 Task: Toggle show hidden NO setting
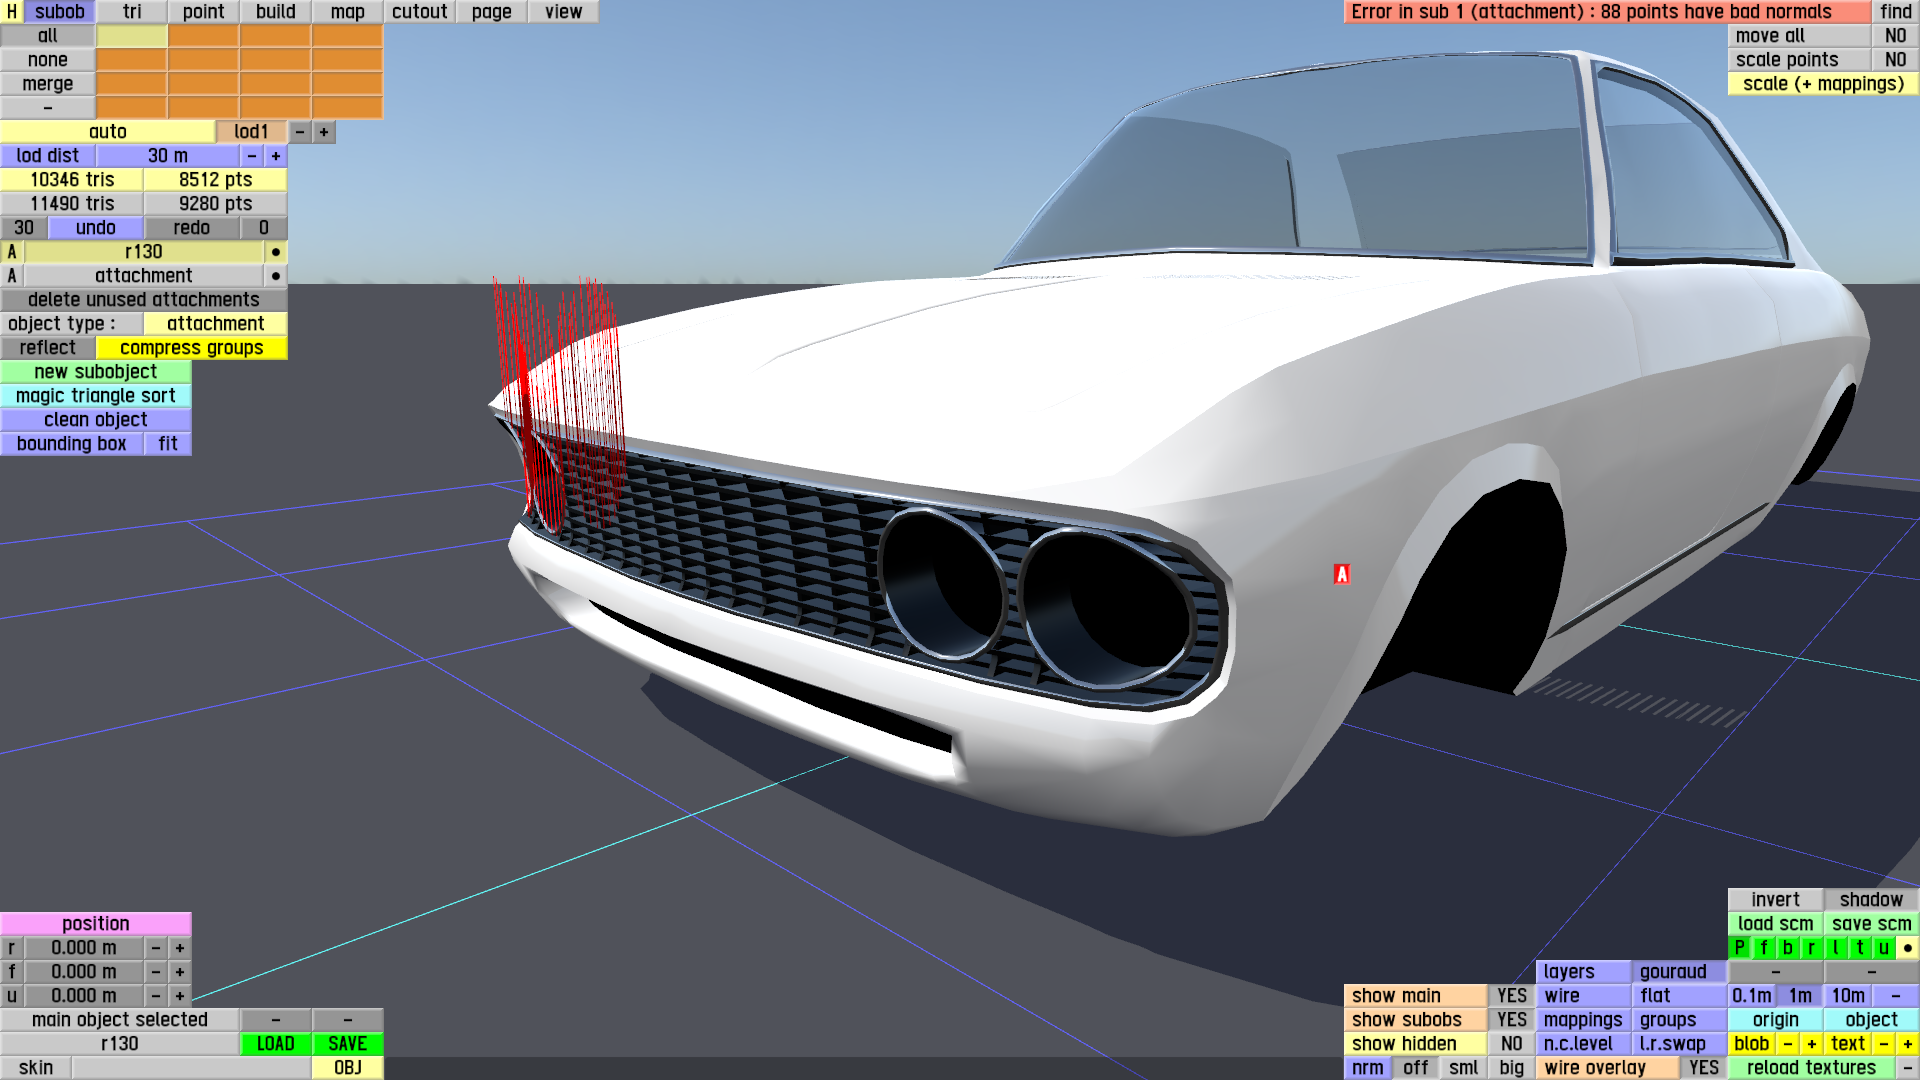pyautogui.click(x=1511, y=1044)
